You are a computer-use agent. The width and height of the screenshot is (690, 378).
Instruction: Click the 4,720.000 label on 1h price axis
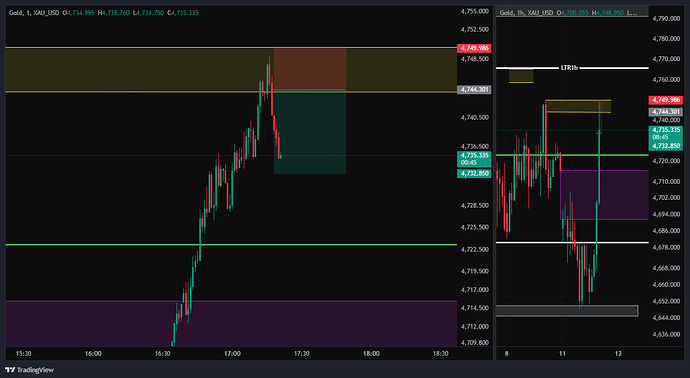click(666, 161)
